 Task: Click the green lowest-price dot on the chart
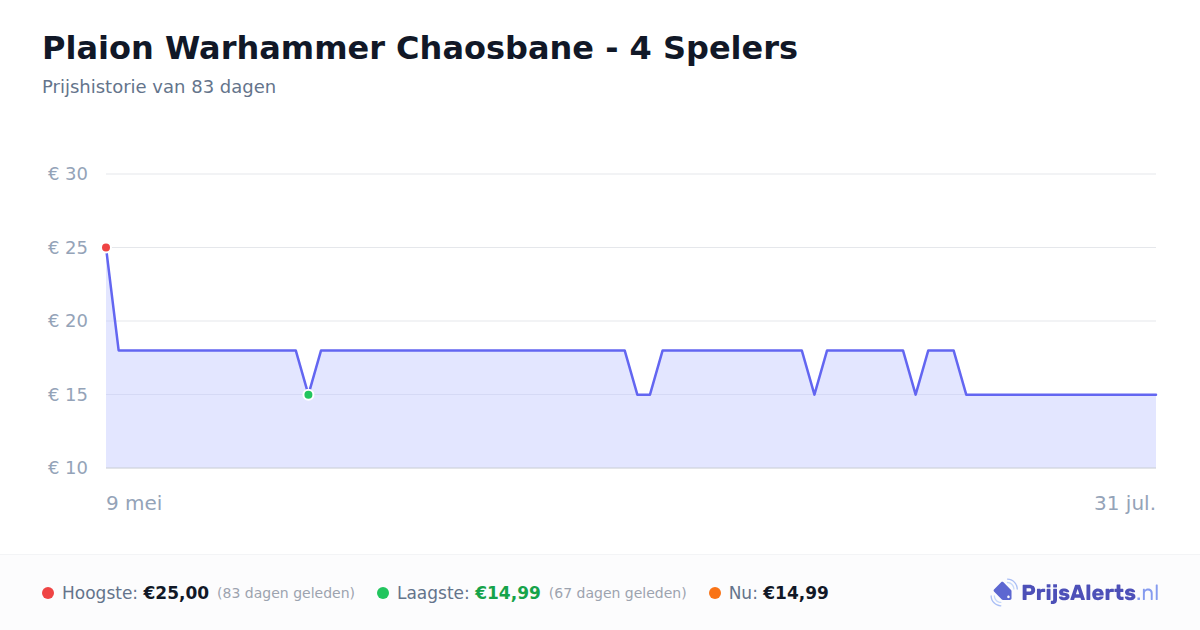(x=308, y=395)
